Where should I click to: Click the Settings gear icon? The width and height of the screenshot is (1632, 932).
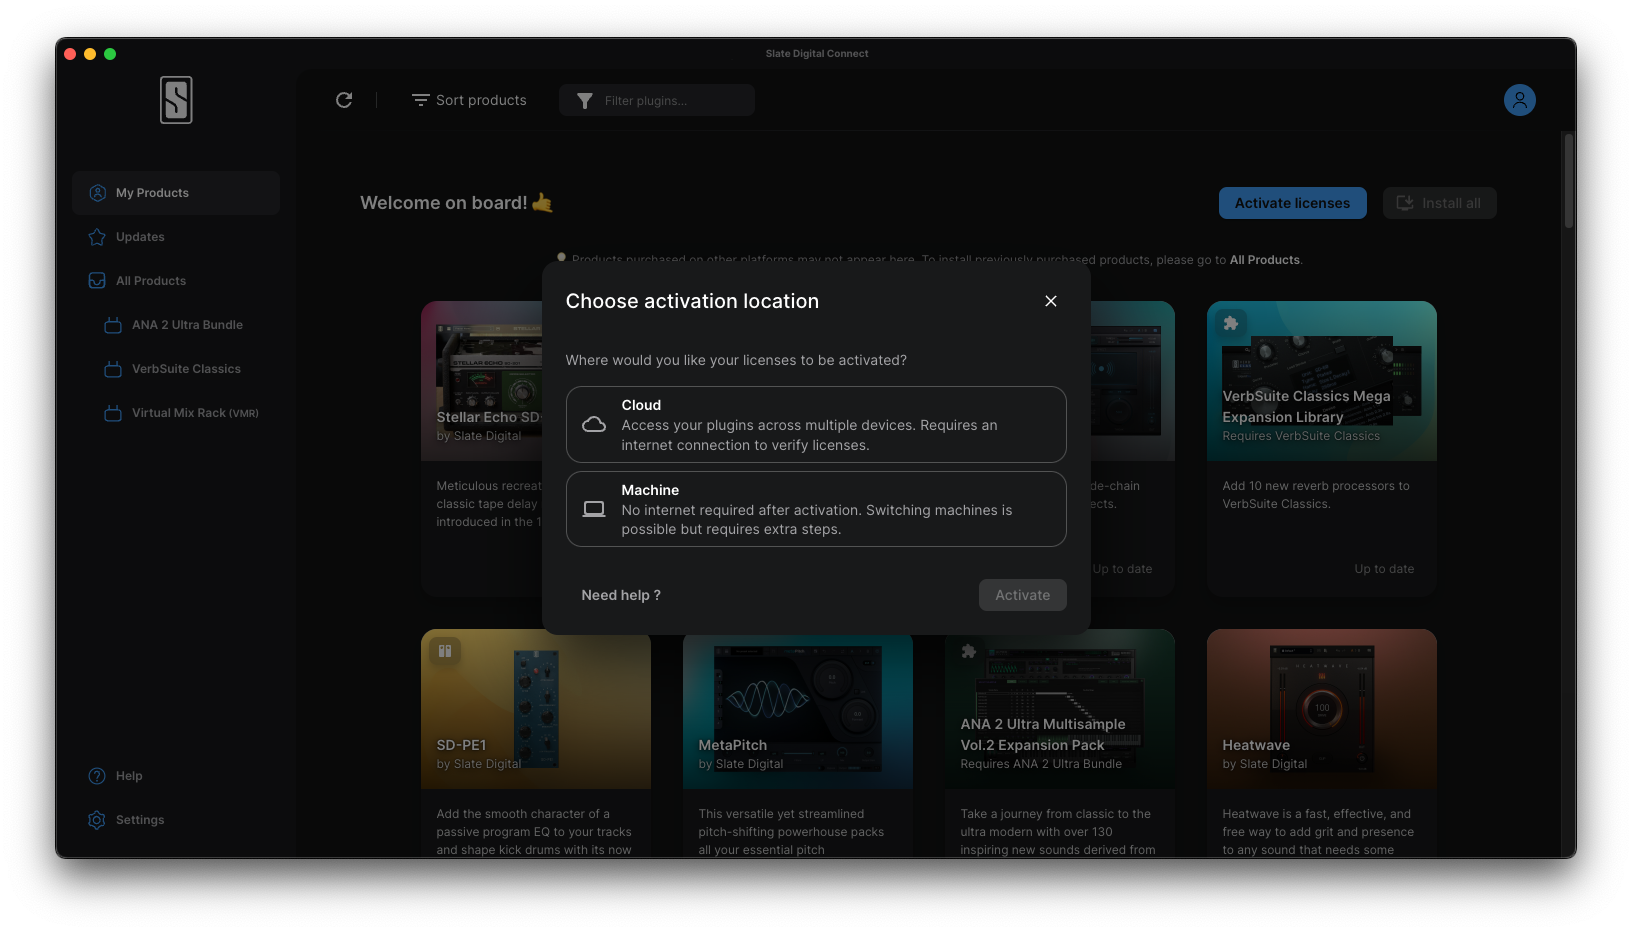click(x=97, y=820)
